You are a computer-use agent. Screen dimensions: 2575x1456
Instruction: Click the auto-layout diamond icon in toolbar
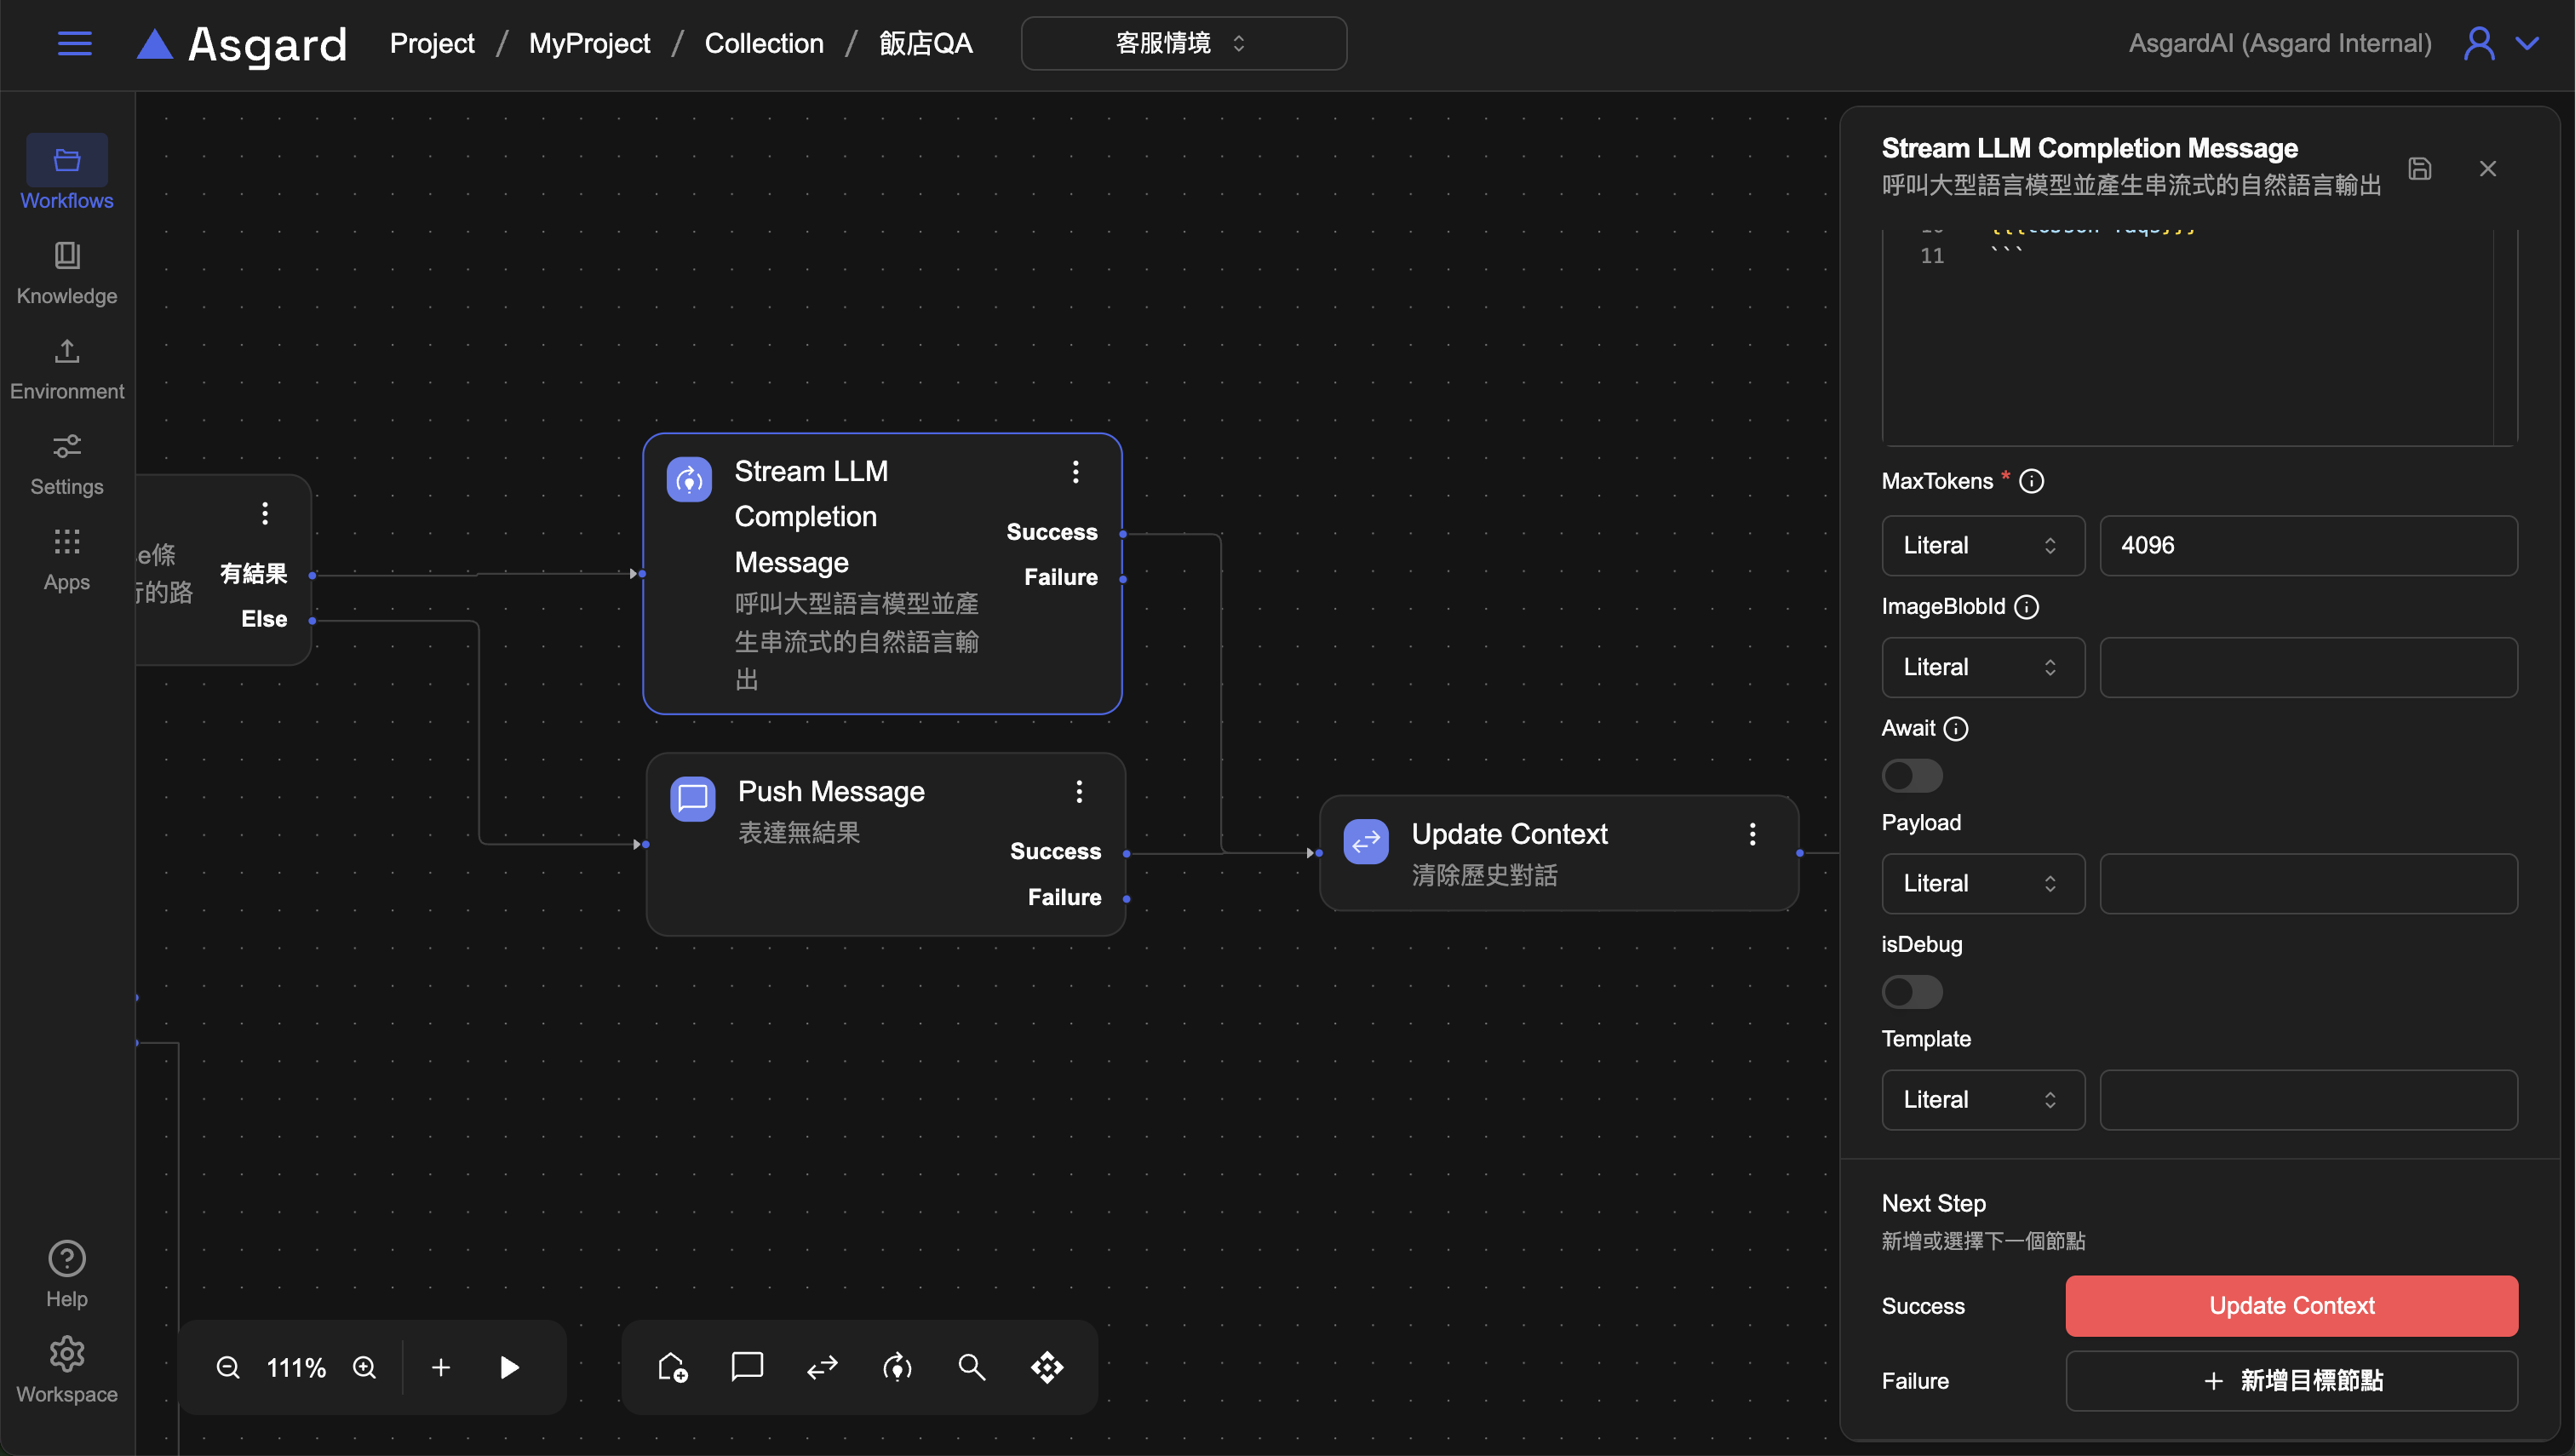[x=1047, y=1367]
